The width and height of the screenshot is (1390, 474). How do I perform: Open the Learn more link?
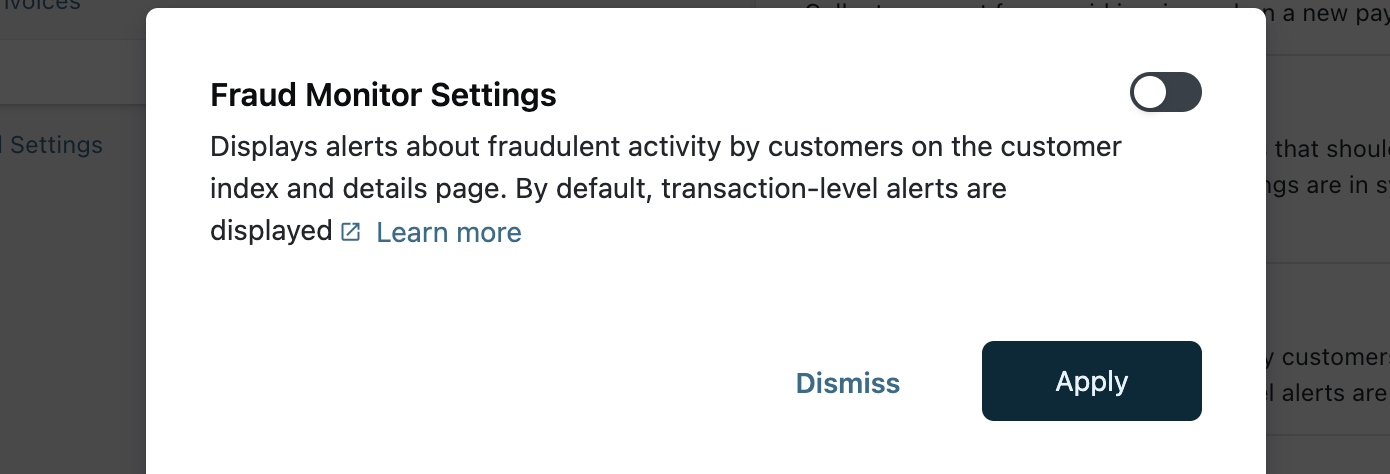pos(448,233)
